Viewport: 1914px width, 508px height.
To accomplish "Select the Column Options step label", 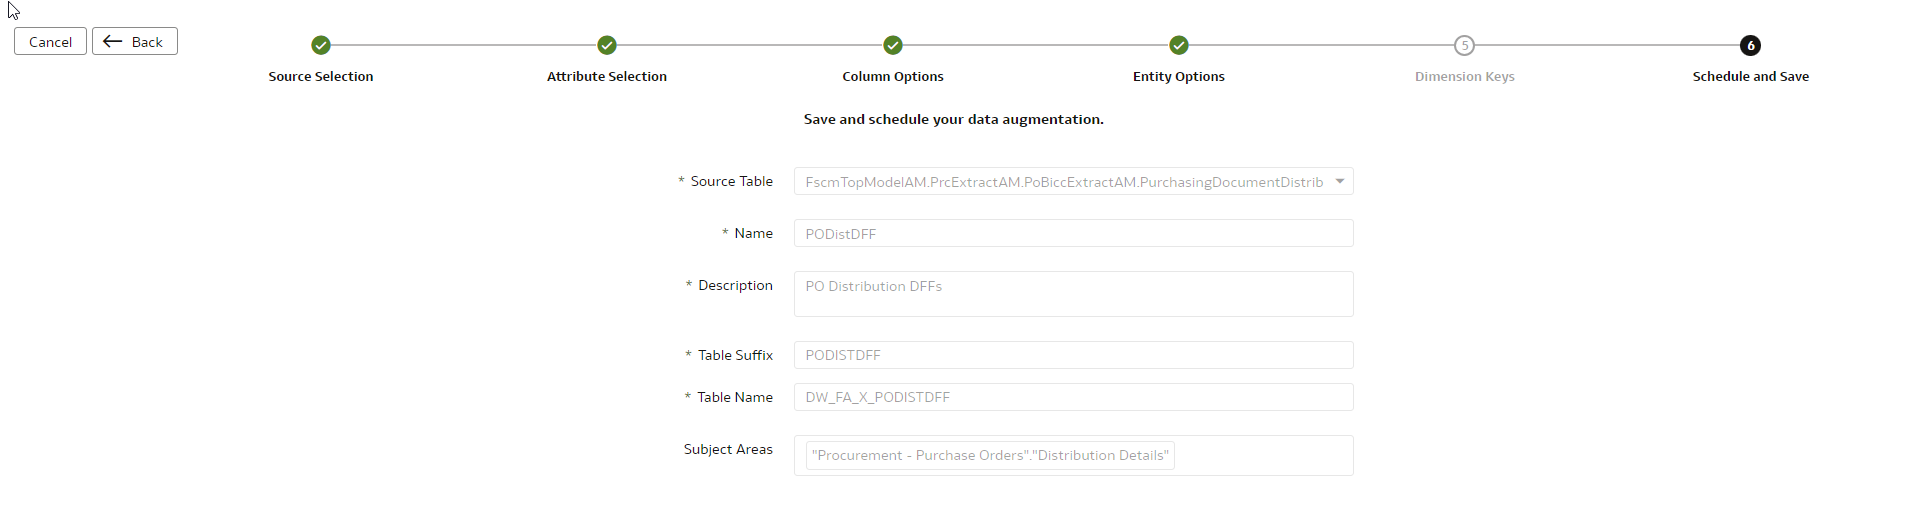I will click(893, 76).
